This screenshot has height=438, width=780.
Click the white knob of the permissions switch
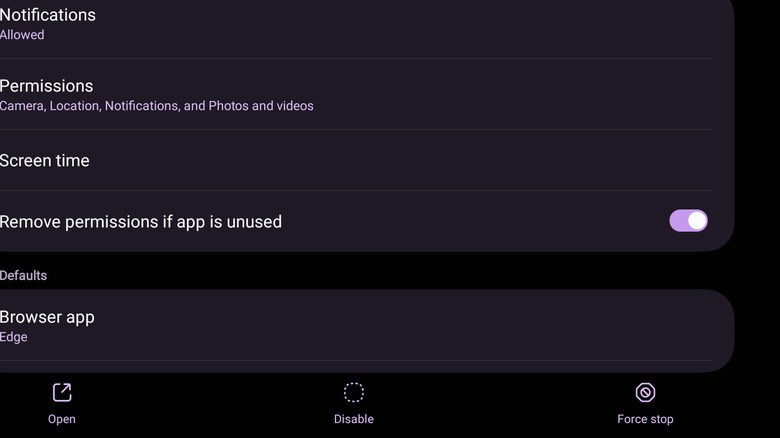pyautogui.click(x=697, y=221)
